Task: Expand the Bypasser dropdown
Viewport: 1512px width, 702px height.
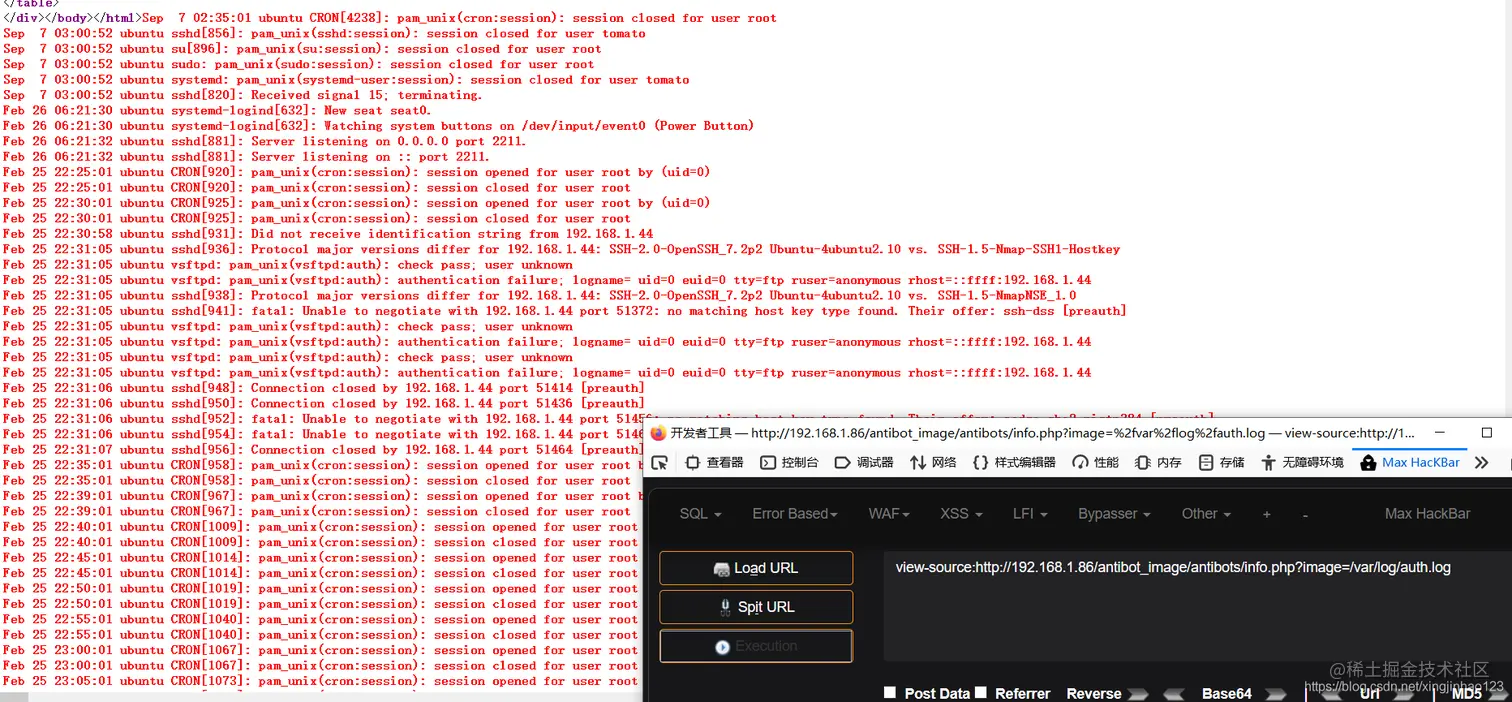Action: [1114, 513]
